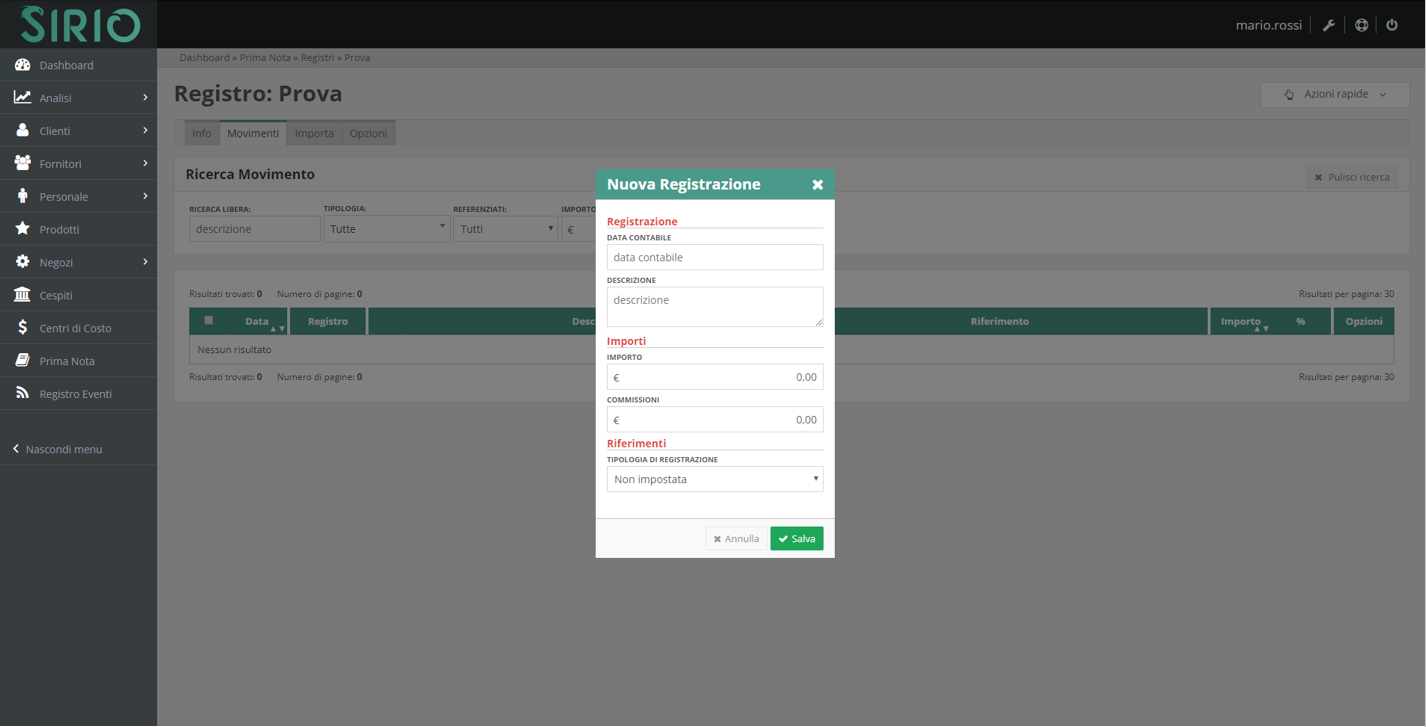This screenshot has height=727, width=1426.
Task: Toggle the select-all checkbox in table header
Action: pos(208,321)
